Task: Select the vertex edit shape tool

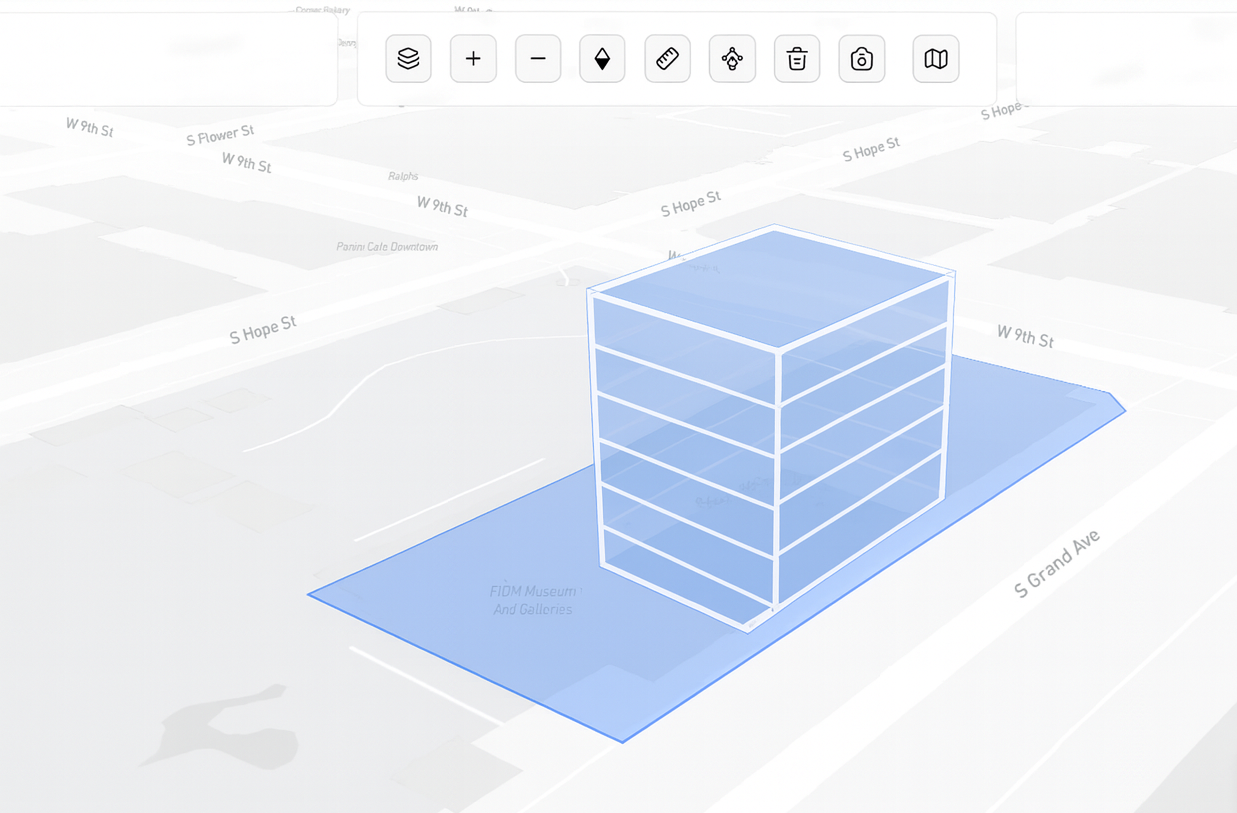Action: click(x=732, y=59)
